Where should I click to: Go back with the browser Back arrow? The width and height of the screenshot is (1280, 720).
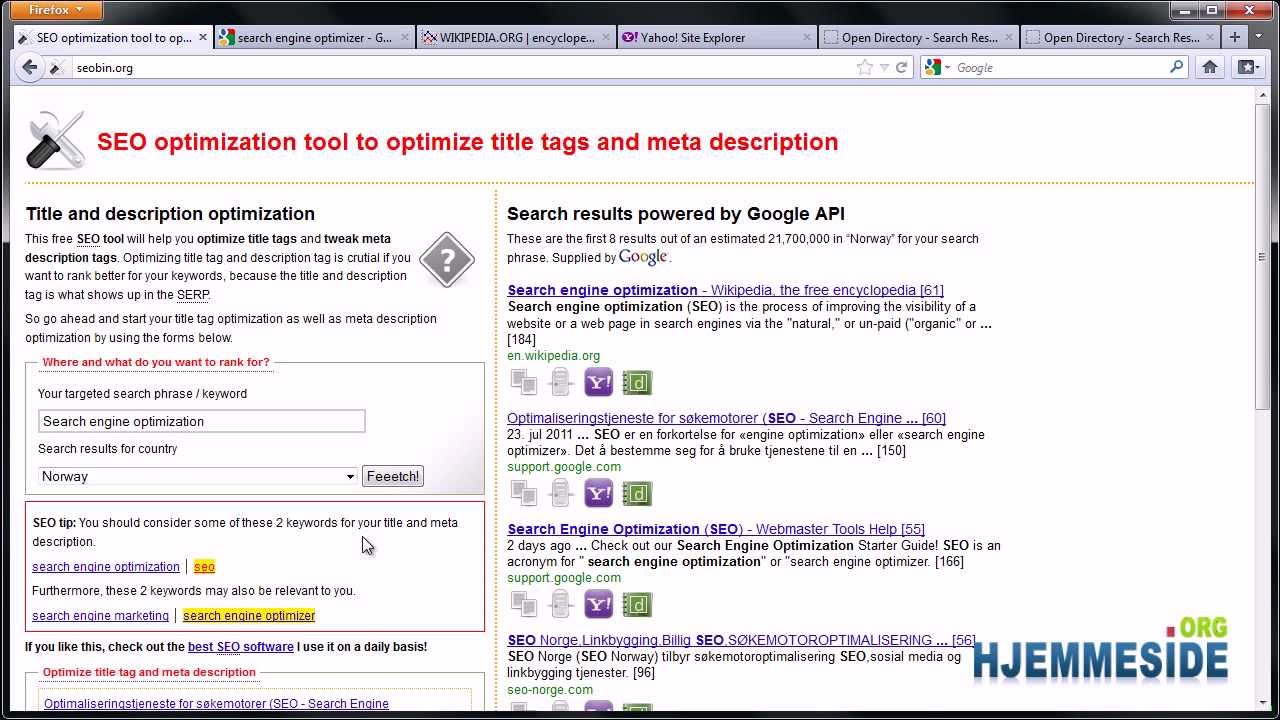click(30, 68)
